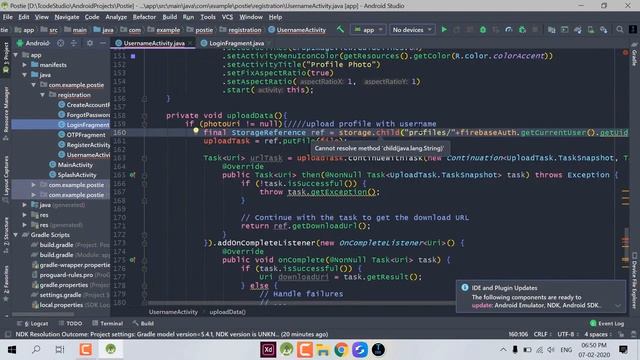
Task: Click red error indicator atop editor
Action: (x=625, y=53)
